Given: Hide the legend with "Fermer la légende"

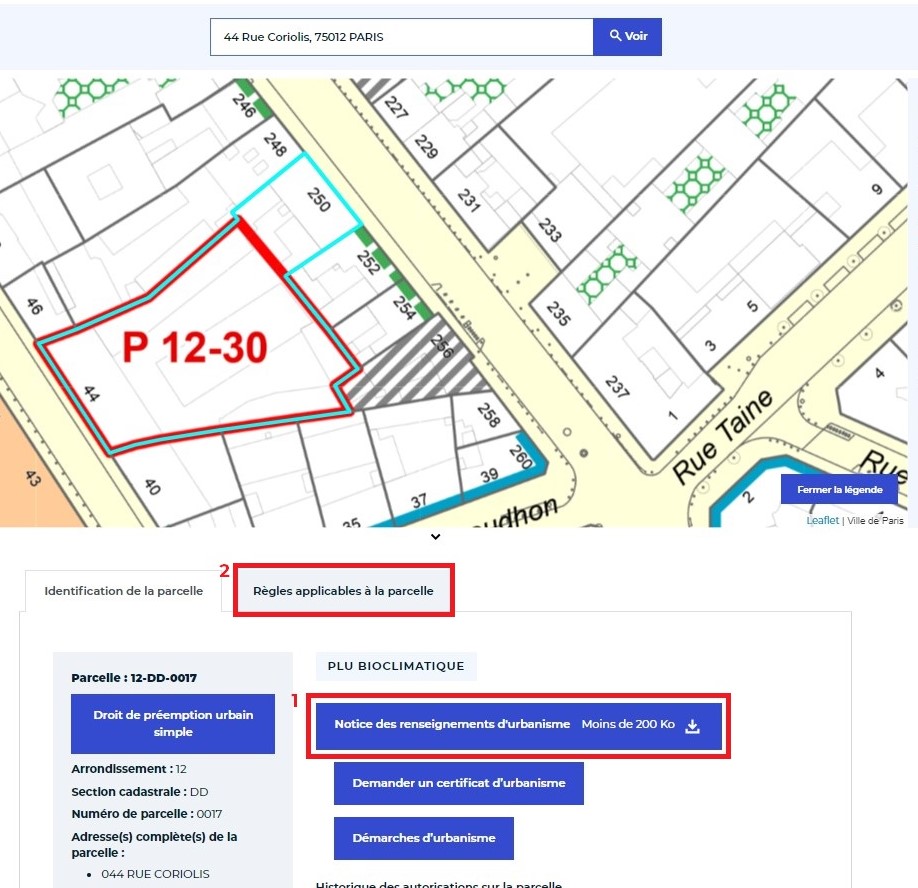Looking at the screenshot, I should click(x=839, y=489).
